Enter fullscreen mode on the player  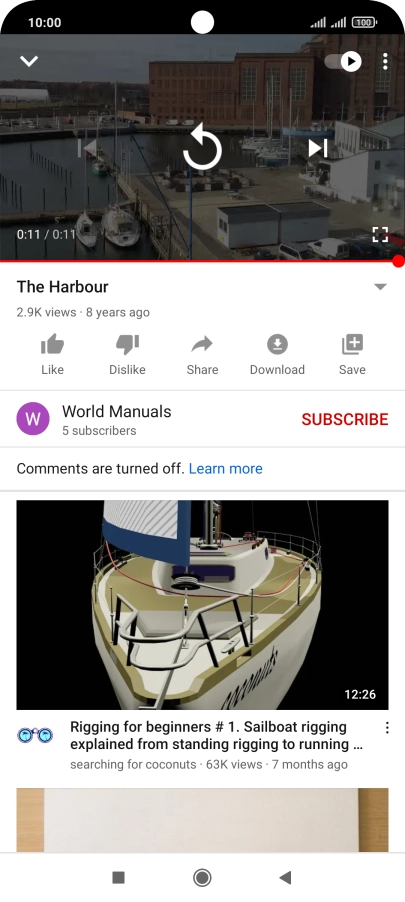pyautogui.click(x=380, y=234)
